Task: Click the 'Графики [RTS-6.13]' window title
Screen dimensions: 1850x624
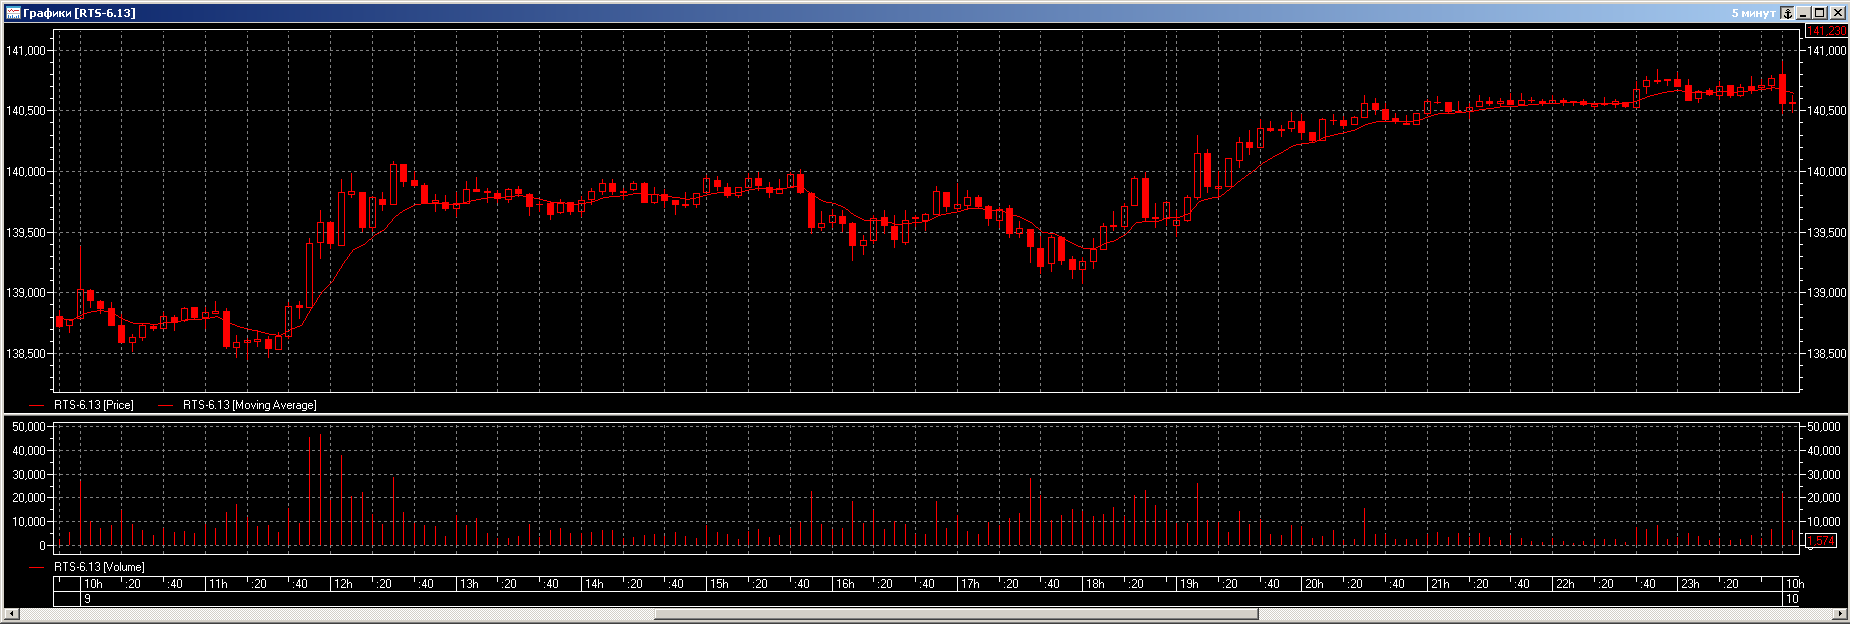Action: pyautogui.click(x=79, y=13)
